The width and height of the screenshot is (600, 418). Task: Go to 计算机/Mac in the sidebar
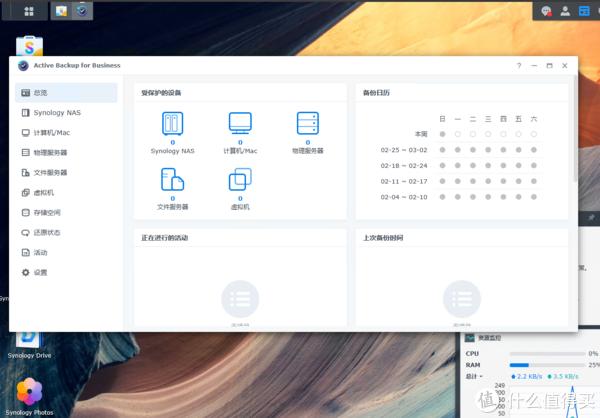66,132
